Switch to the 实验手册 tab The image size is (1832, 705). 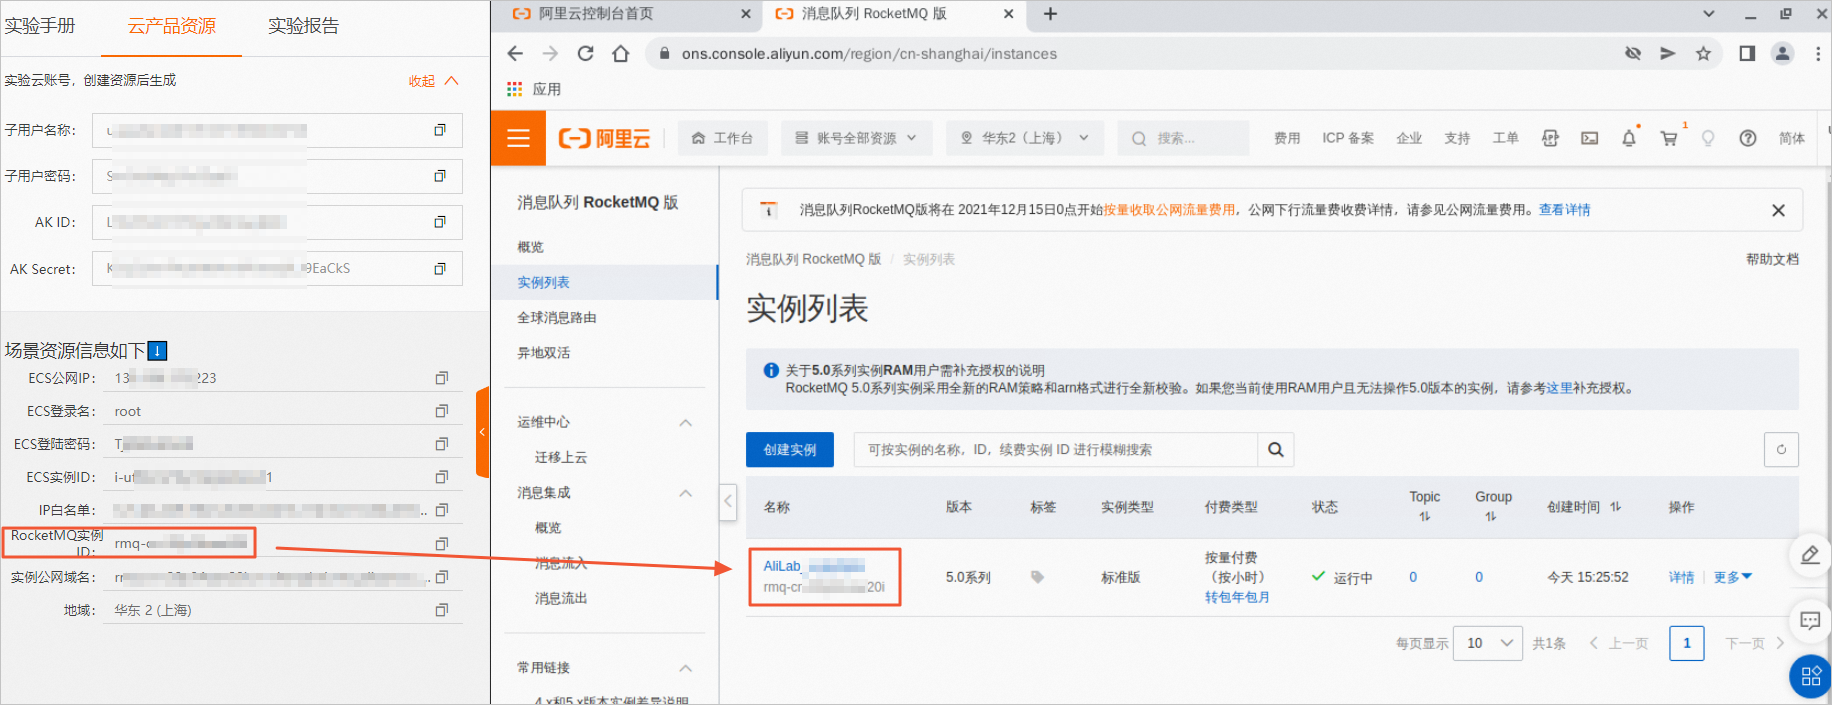coord(40,26)
